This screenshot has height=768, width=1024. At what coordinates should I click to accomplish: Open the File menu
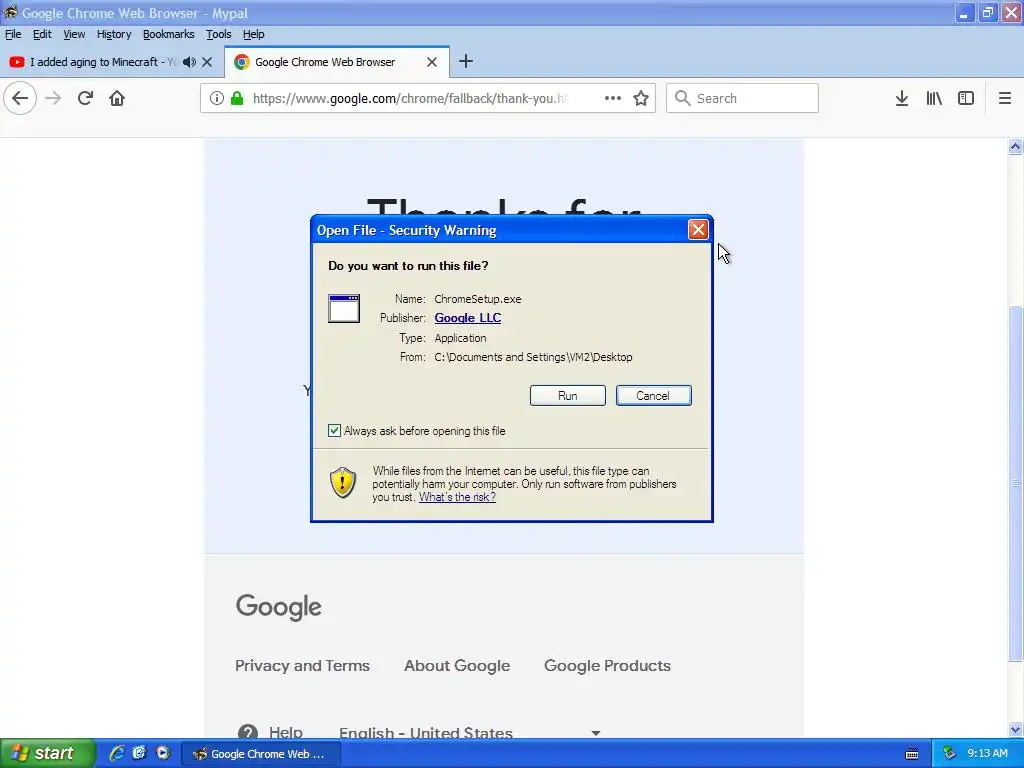(13, 34)
